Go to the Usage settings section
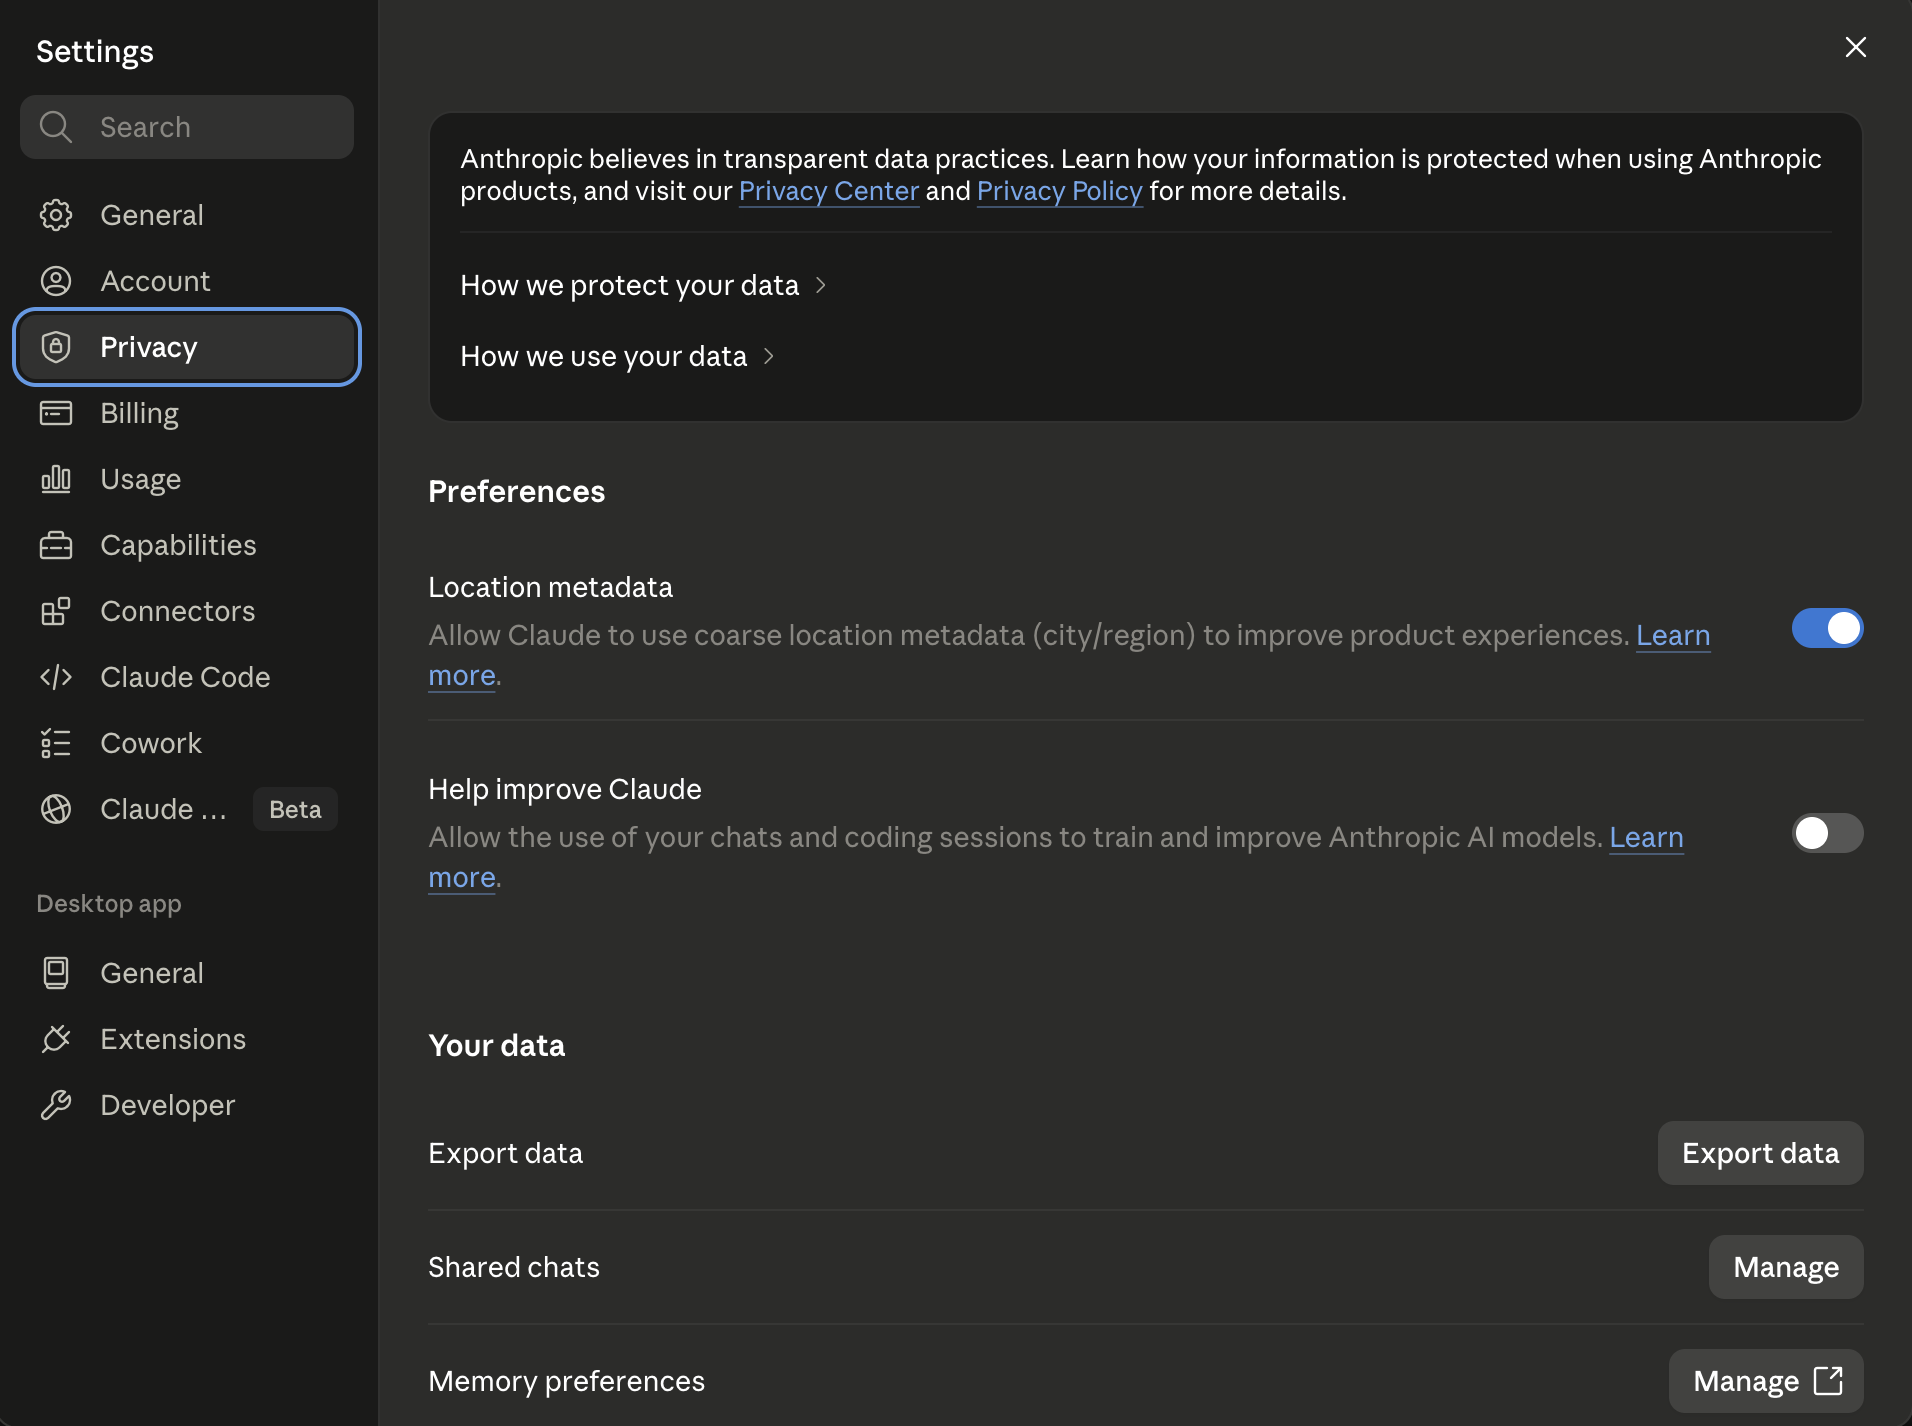 (187, 479)
